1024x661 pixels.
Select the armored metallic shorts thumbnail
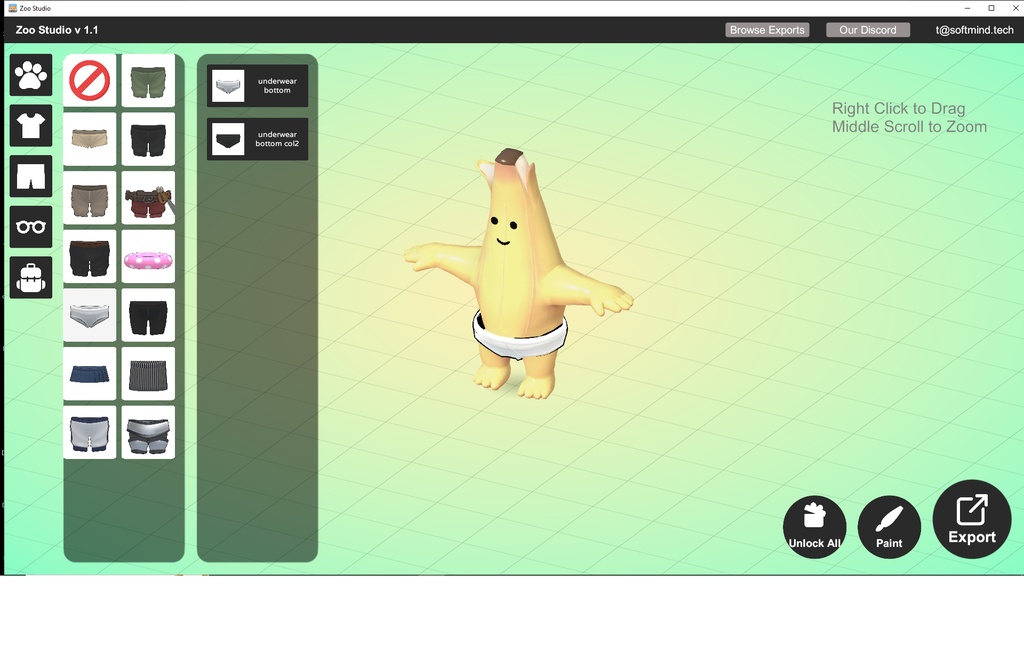[147, 432]
